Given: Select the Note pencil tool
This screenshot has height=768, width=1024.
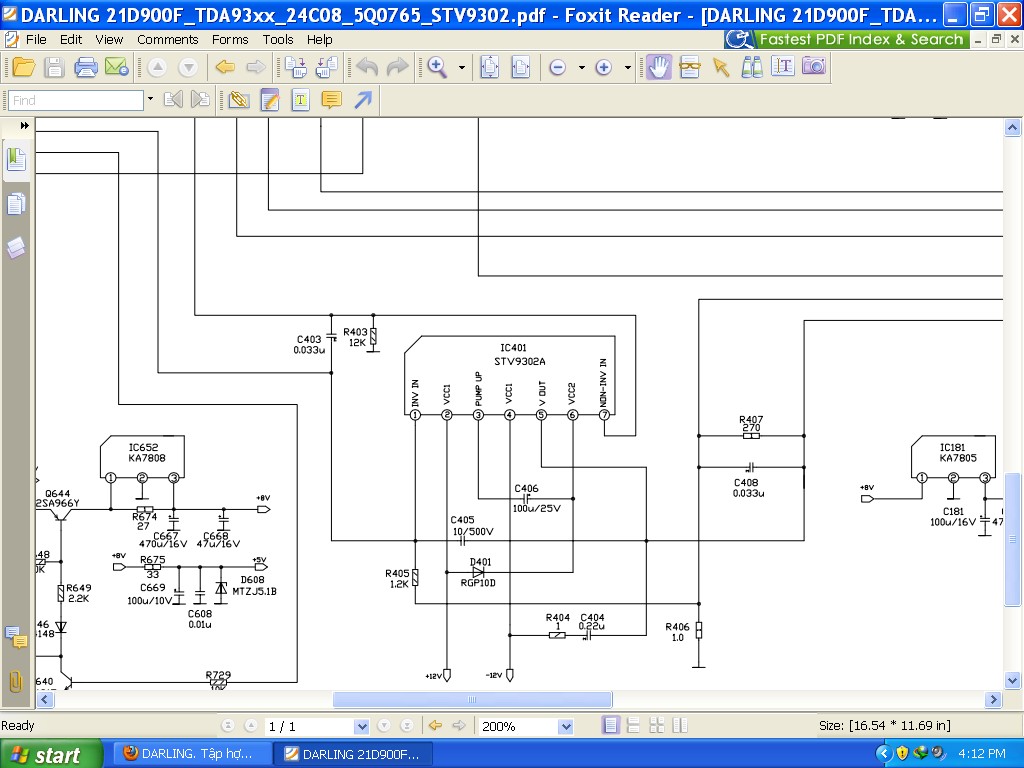Looking at the screenshot, I should pyautogui.click(x=270, y=100).
